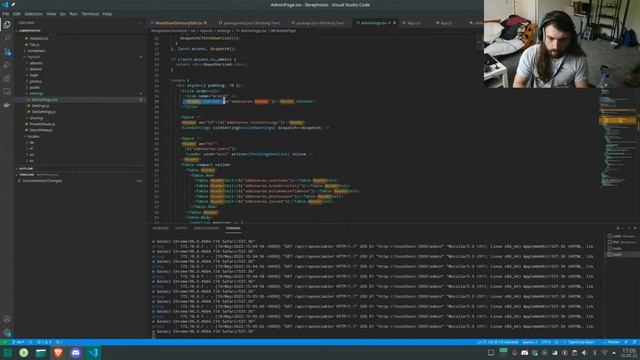Open the Accounts icon in activity bar
This screenshot has height=360, width=640.
tap(7, 319)
